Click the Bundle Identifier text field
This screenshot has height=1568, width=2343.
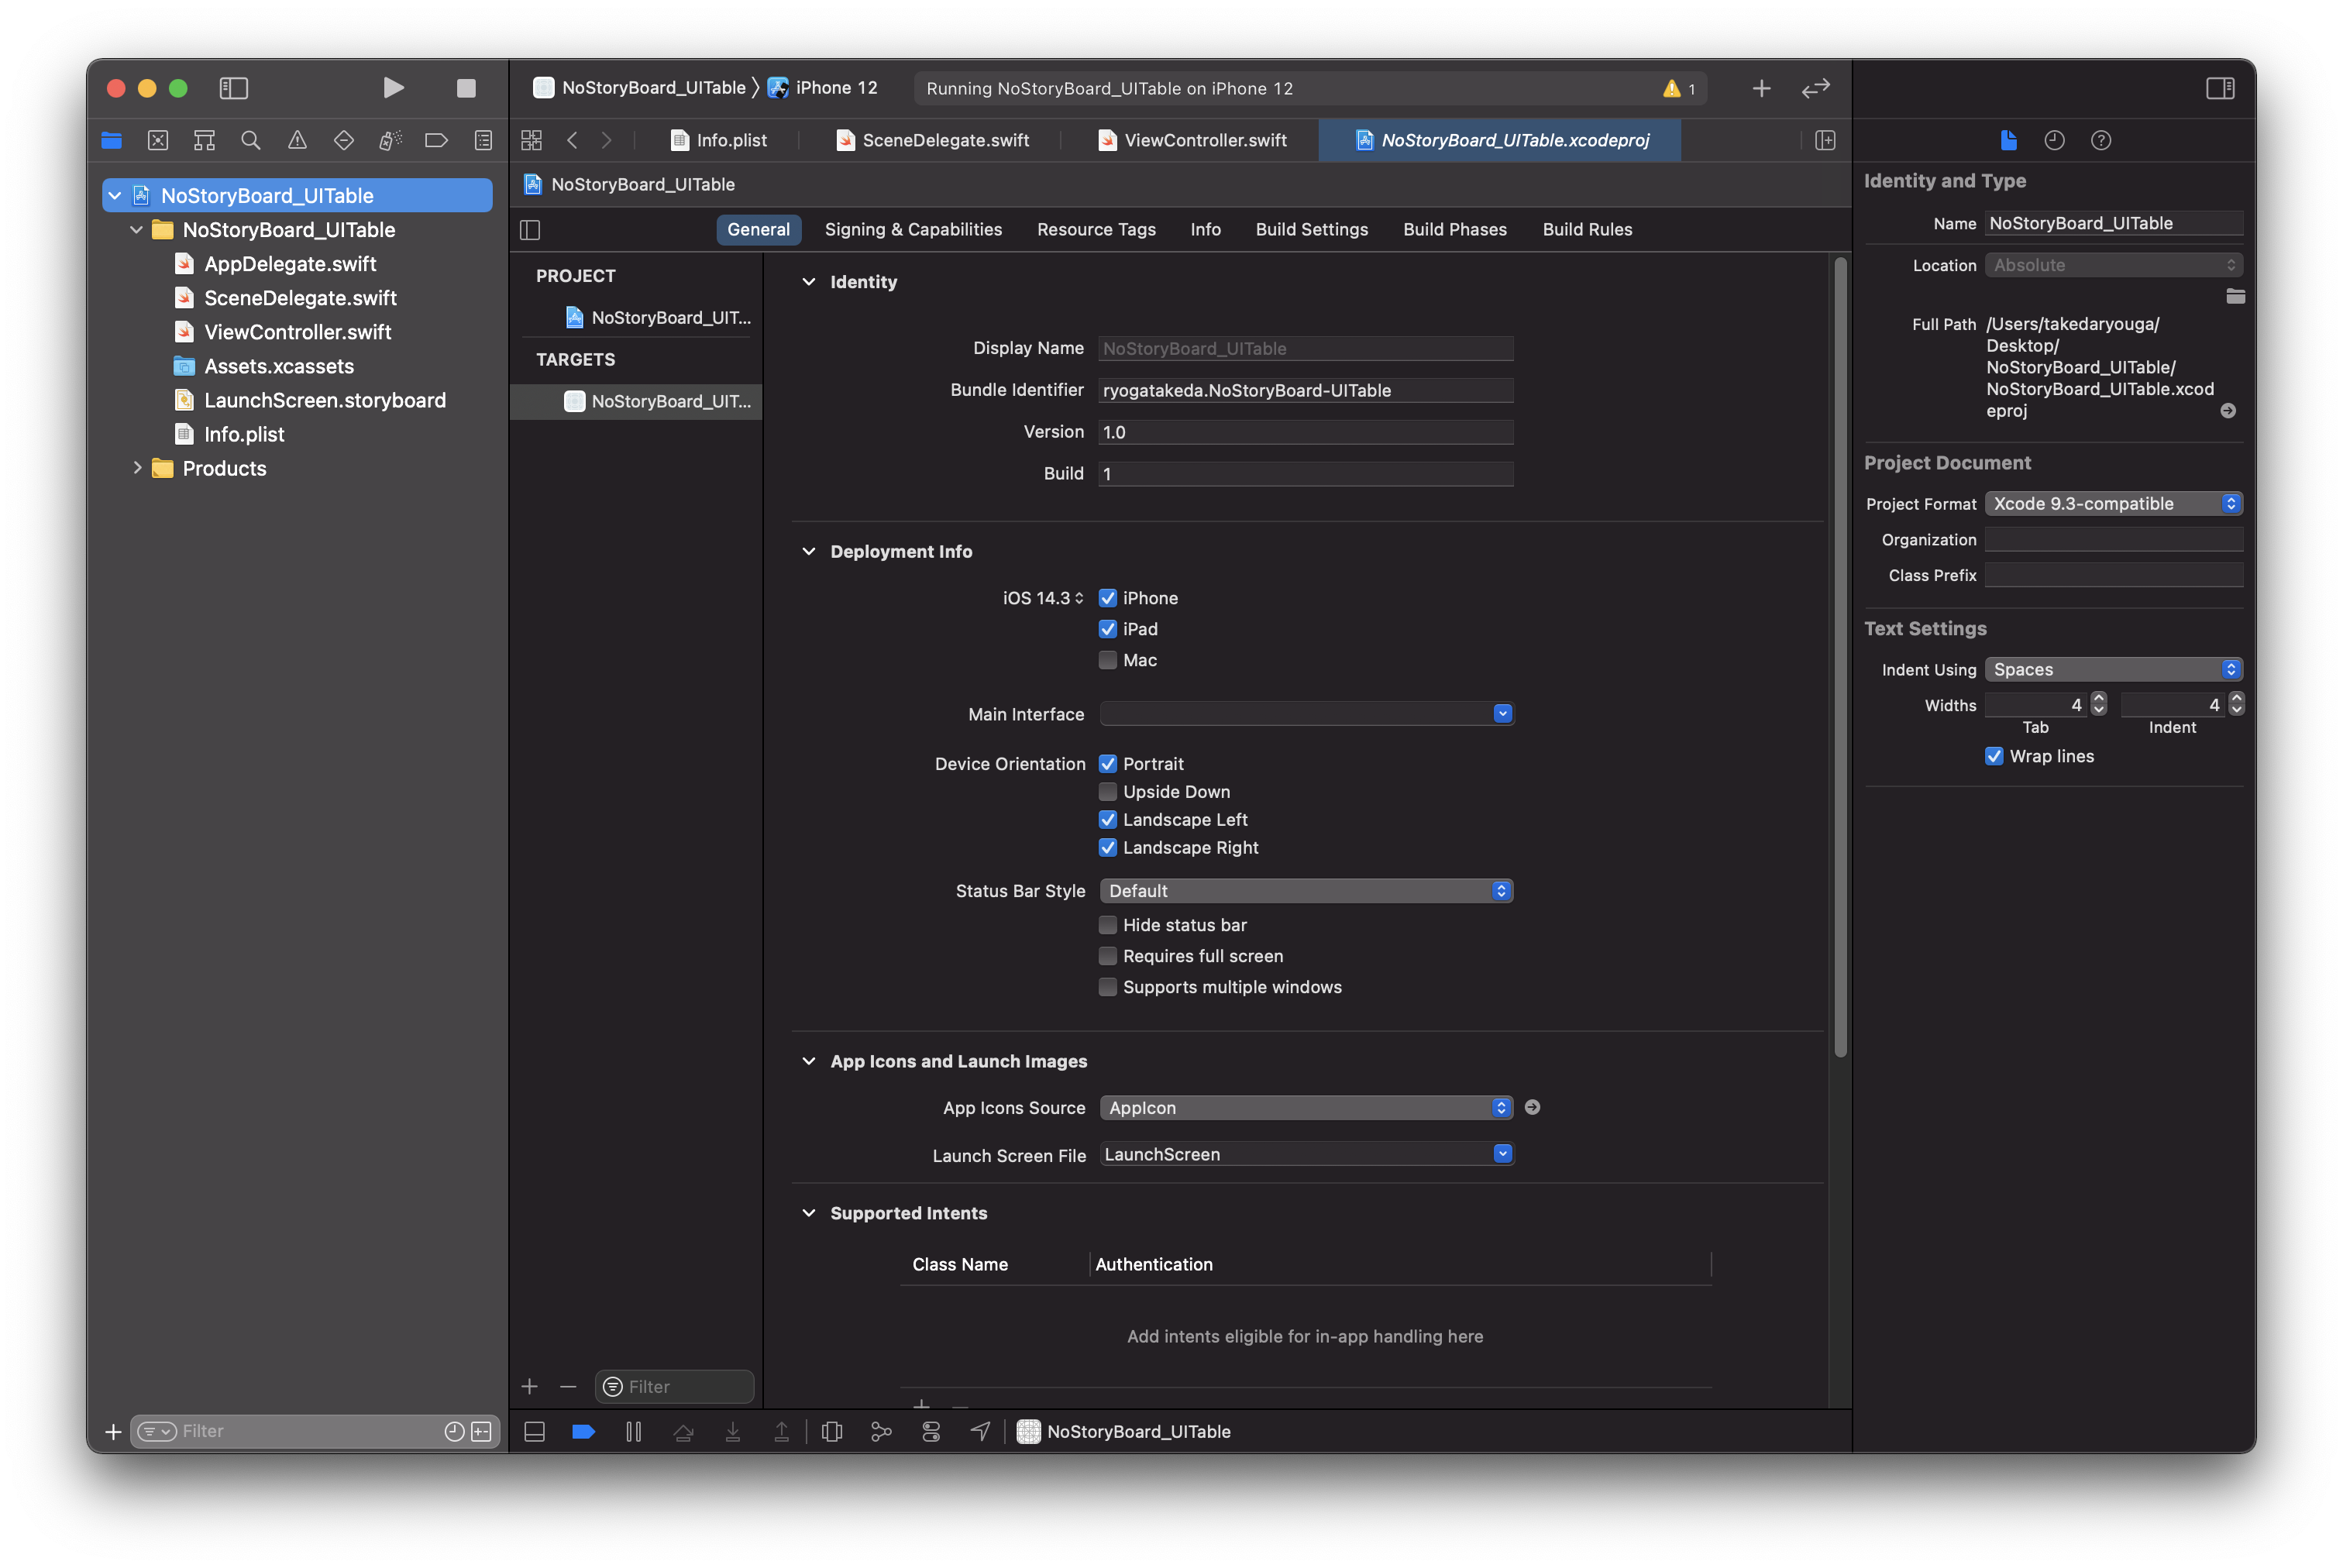1305,390
